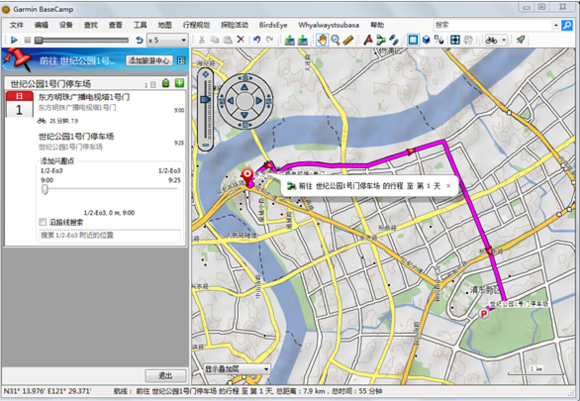This screenshot has height=401, width=580.
Task: Open the 显示叠加层 dropdown on map
Action: coord(237,369)
